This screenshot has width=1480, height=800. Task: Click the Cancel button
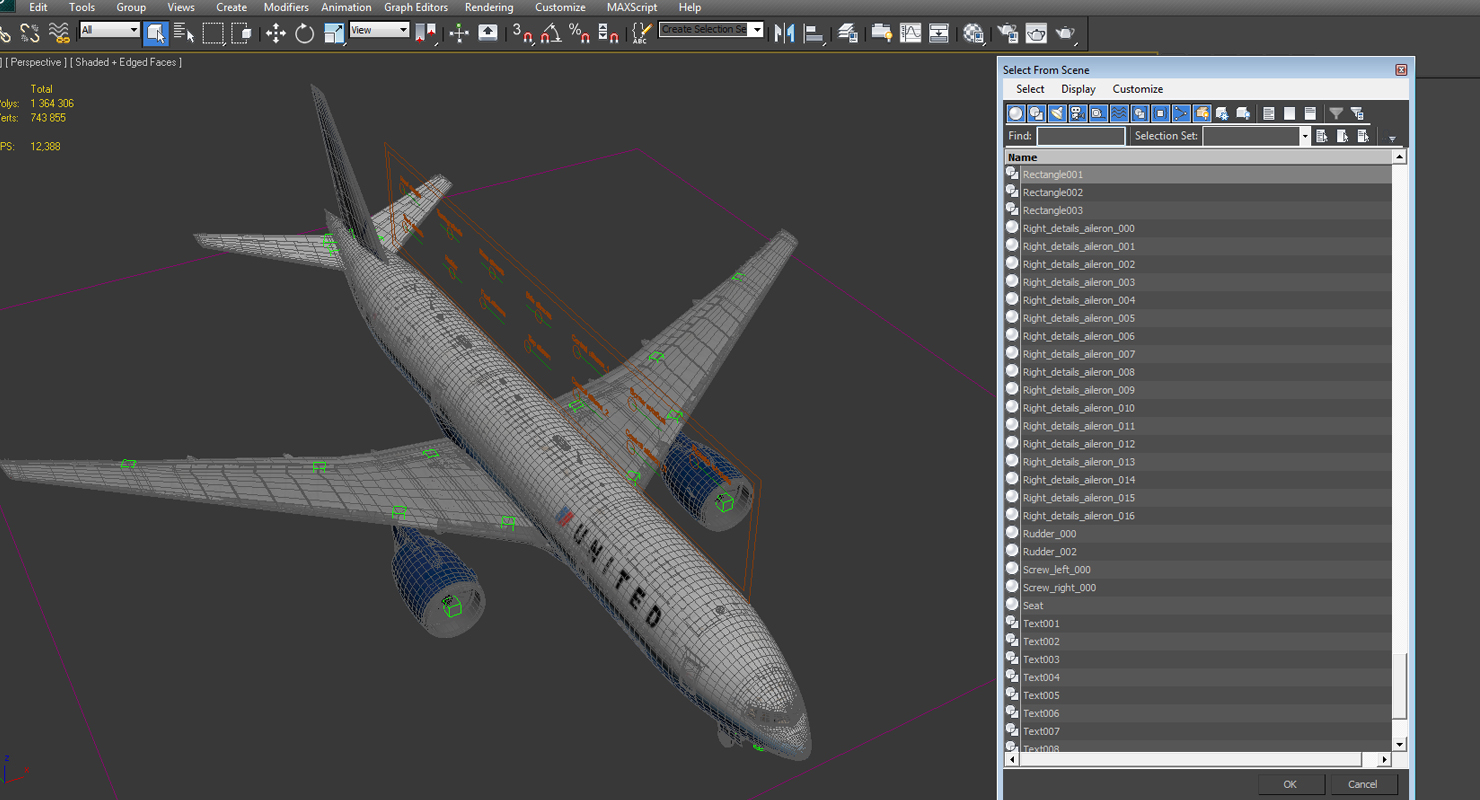1362,785
